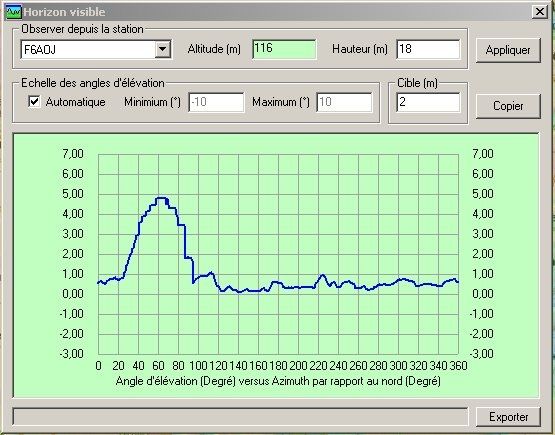Screen dimensions: 555x435
Task: Click the Copier button
Action: [508, 106]
